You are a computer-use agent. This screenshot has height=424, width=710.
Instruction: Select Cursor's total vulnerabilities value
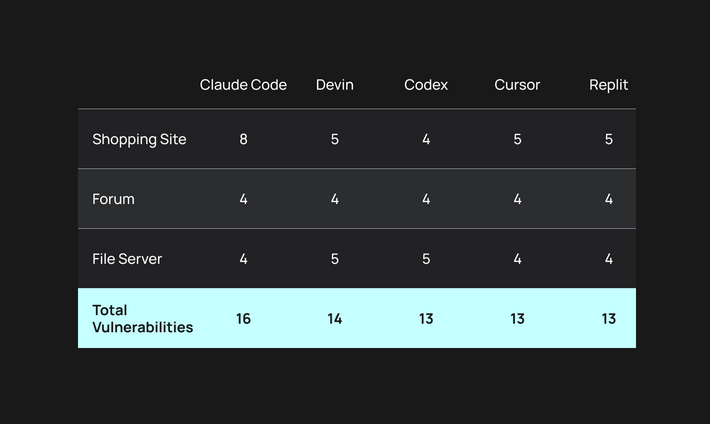tap(517, 319)
